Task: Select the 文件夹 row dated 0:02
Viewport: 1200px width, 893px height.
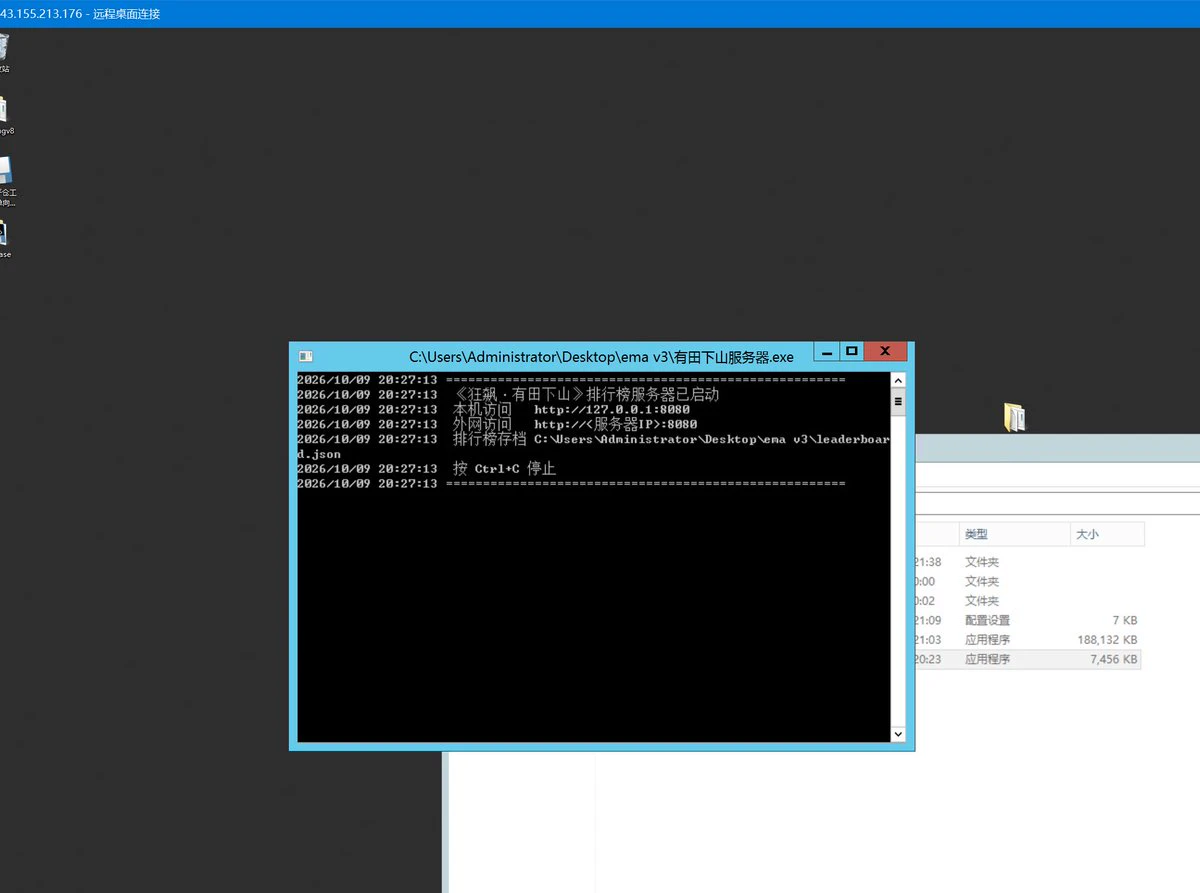Action: pyautogui.click(x=1026, y=601)
